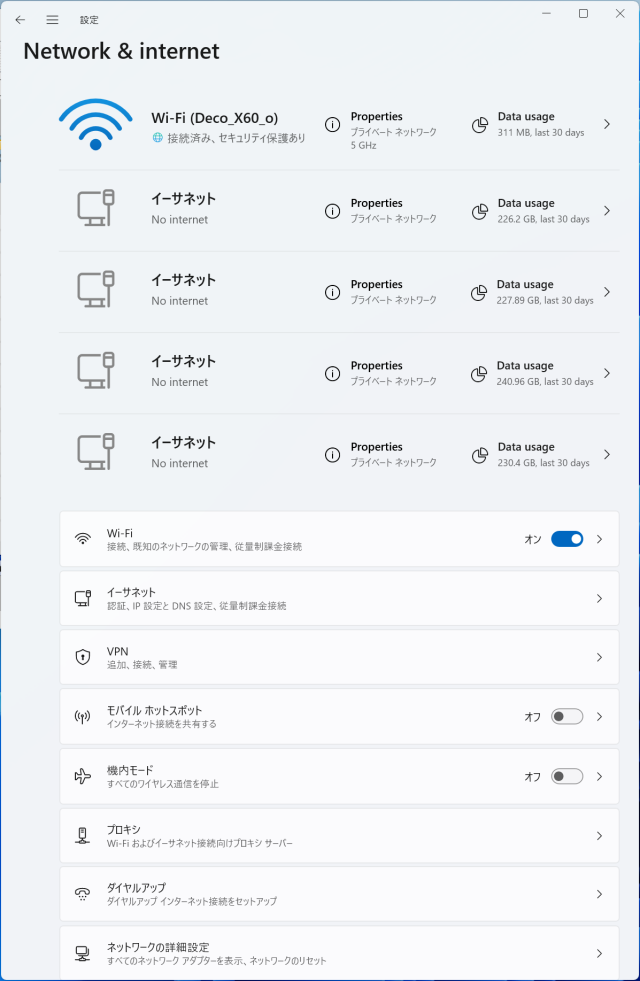Select the Wi-Fi (Deco_X60_o) connection title
Viewport: 640px width, 981px height.
215,118
